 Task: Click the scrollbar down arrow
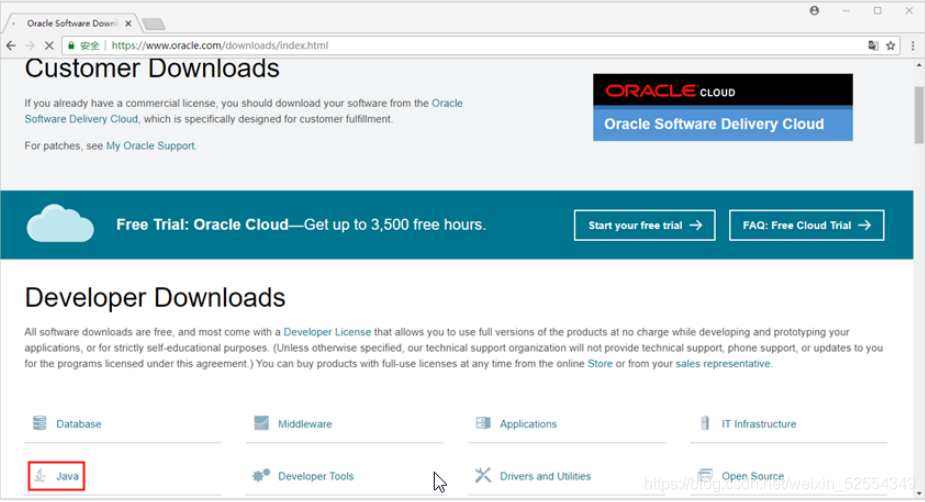click(919, 494)
